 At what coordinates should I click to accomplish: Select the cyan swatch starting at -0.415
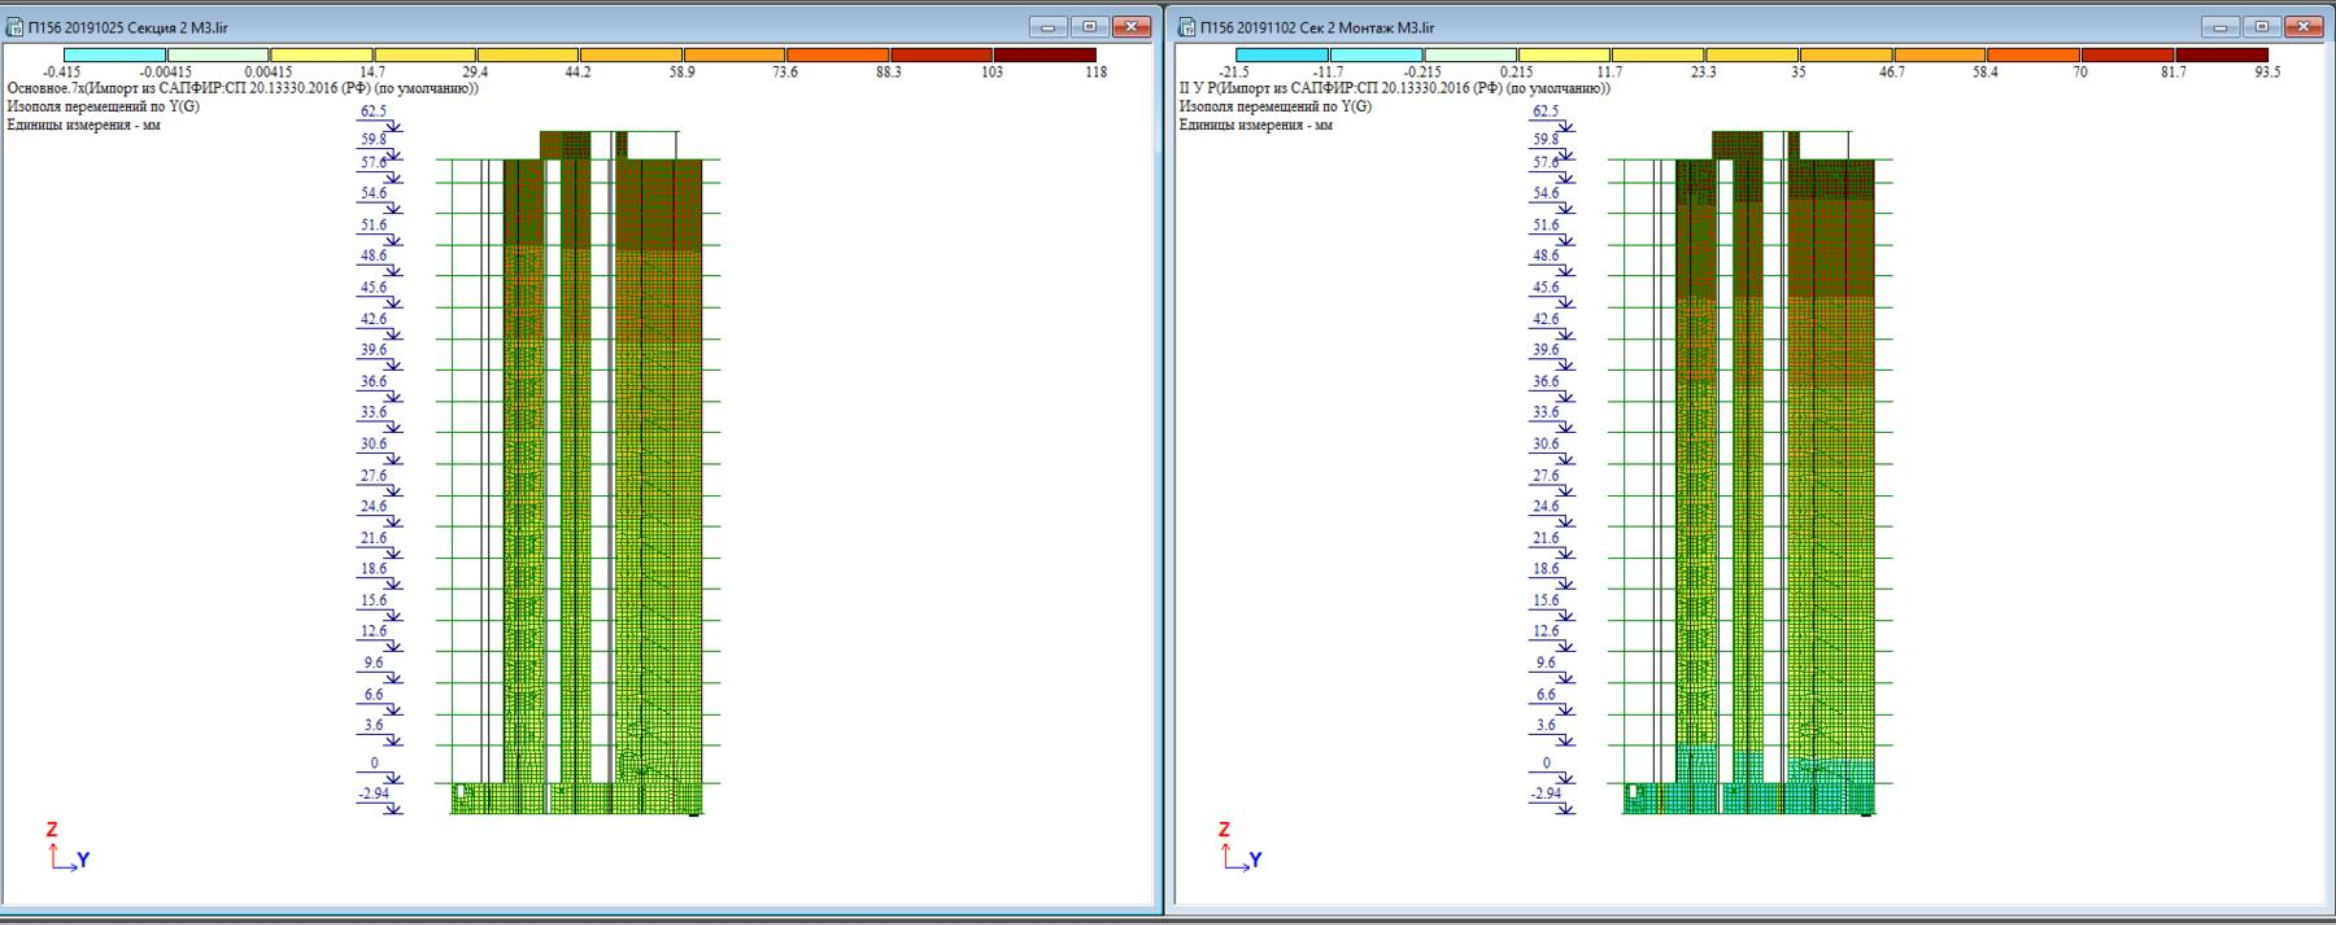[x=114, y=55]
